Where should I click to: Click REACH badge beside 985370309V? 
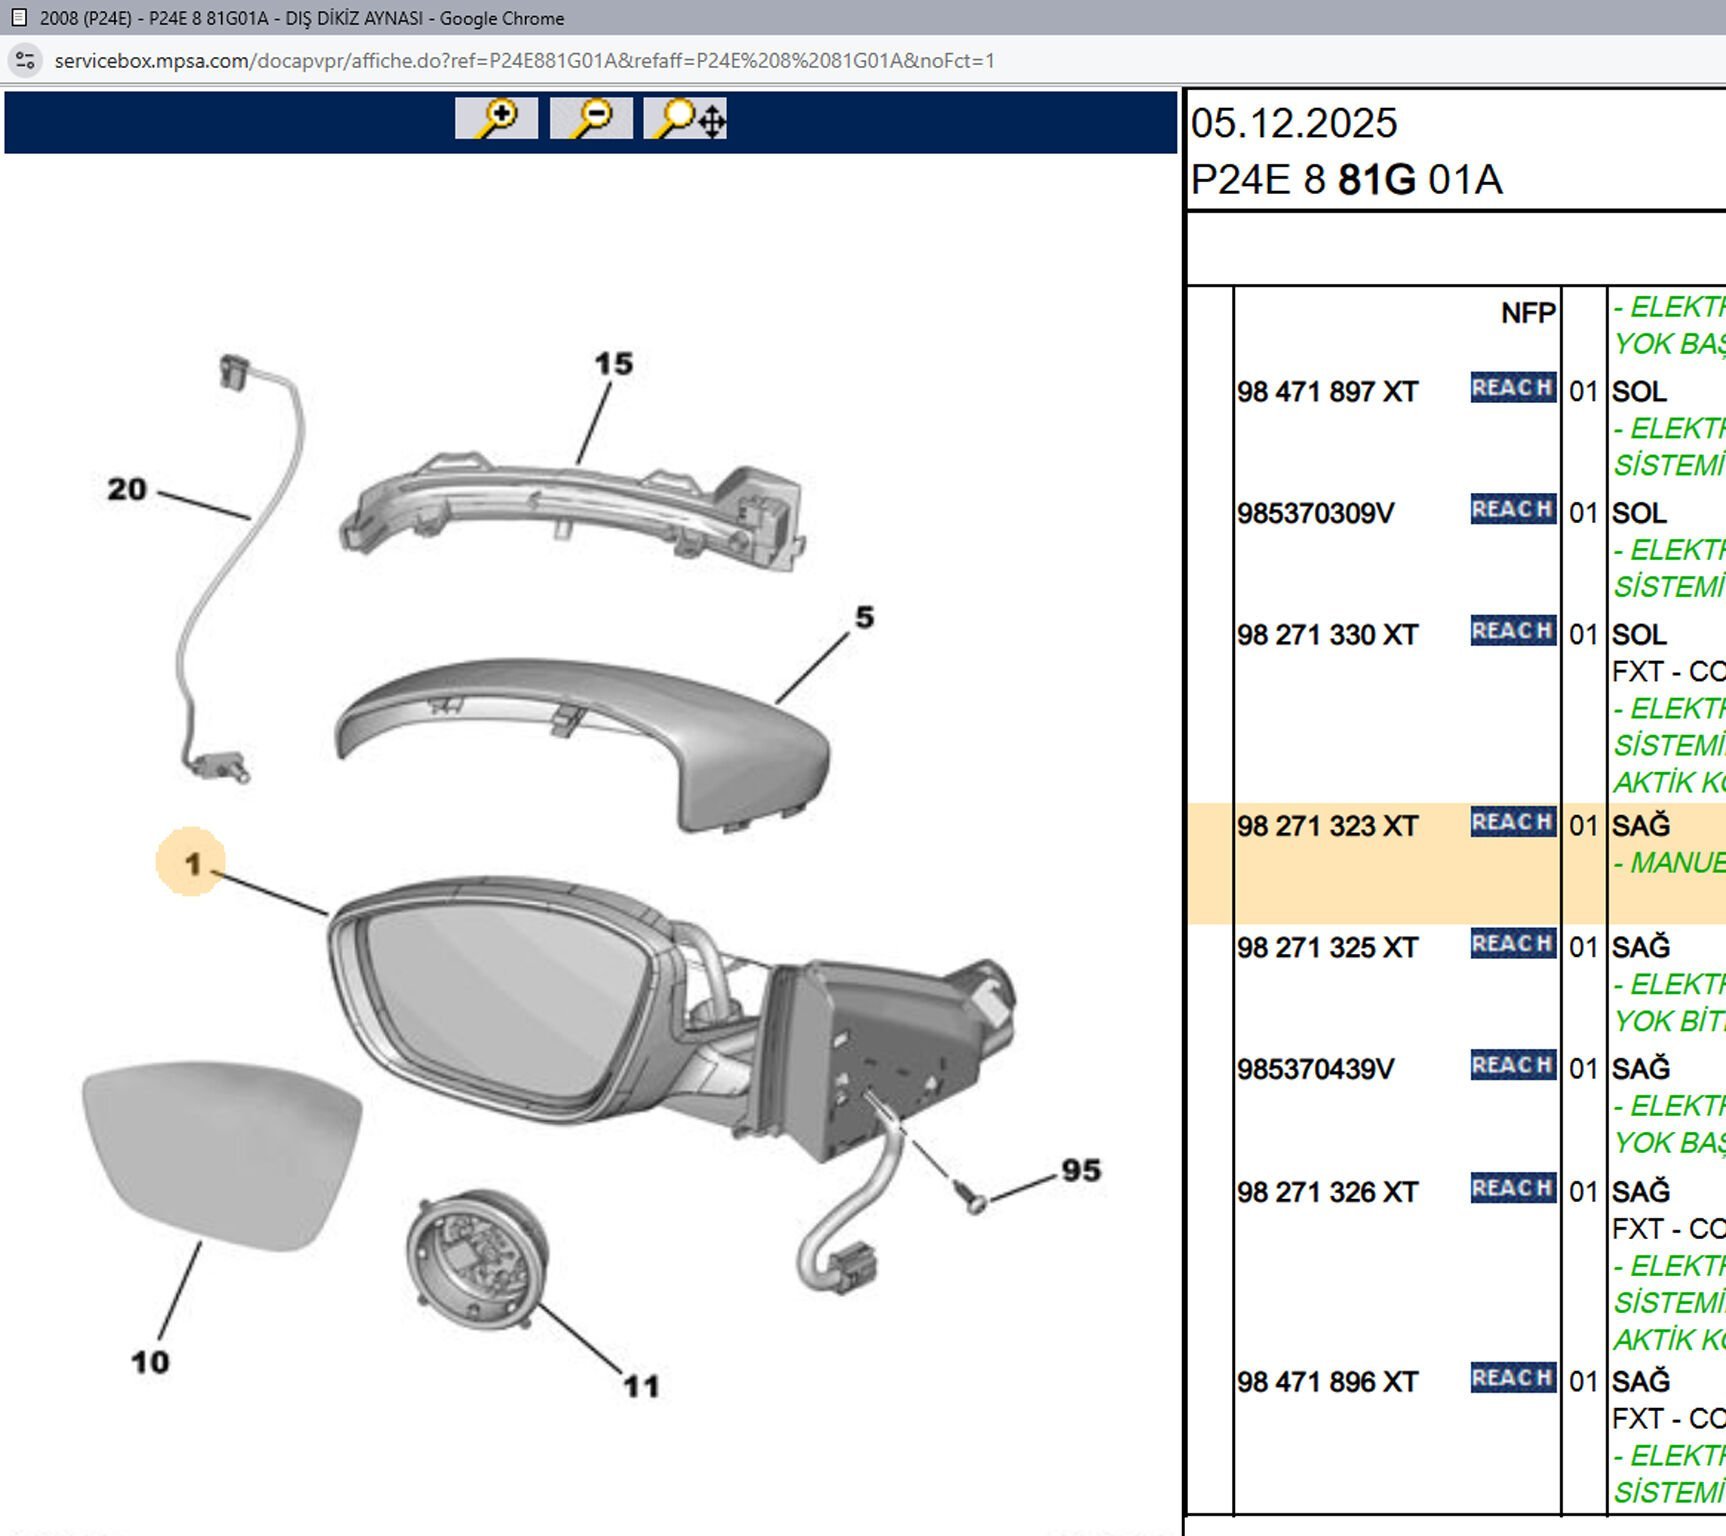coord(1512,510)
